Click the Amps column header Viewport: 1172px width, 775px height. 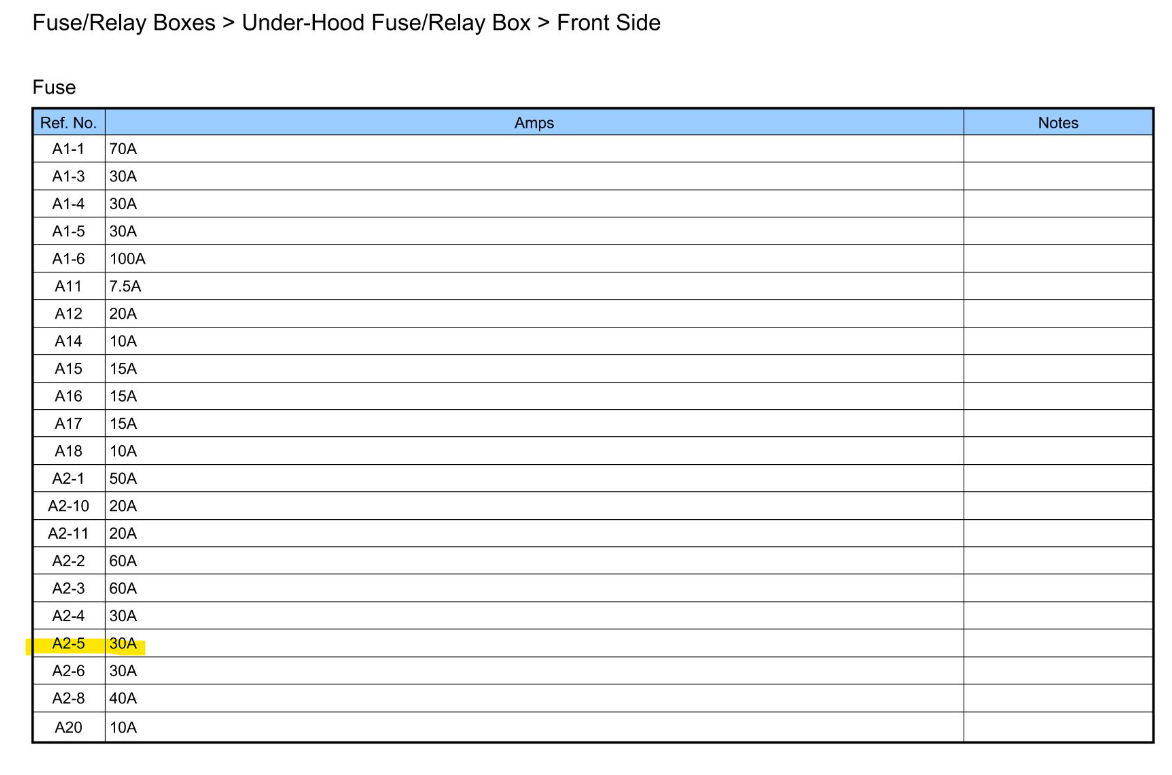pos(534,123)
